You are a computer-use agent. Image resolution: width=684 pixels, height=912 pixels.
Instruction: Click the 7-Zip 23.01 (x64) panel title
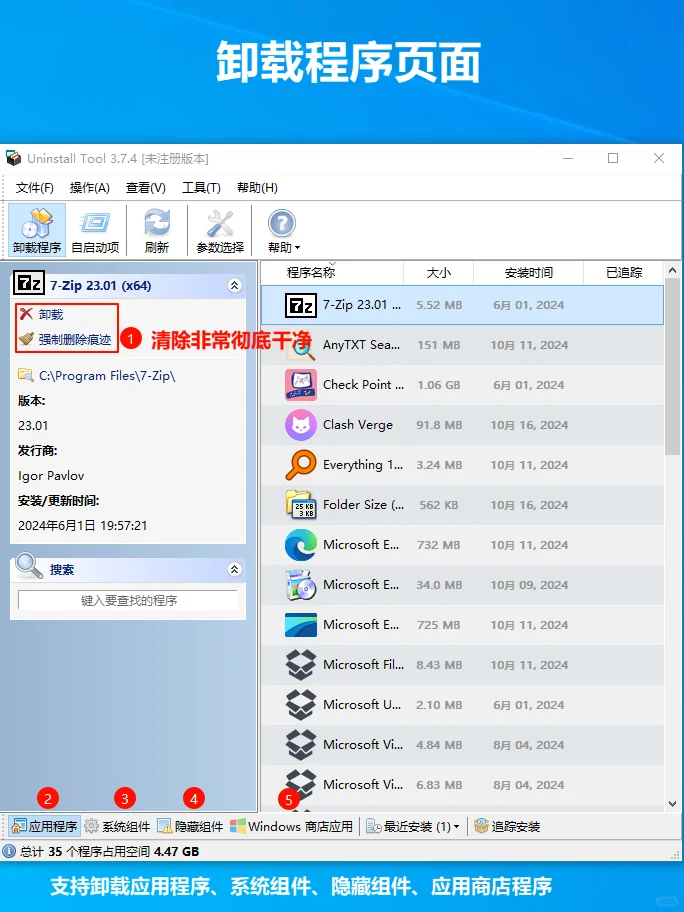point(101,286)
